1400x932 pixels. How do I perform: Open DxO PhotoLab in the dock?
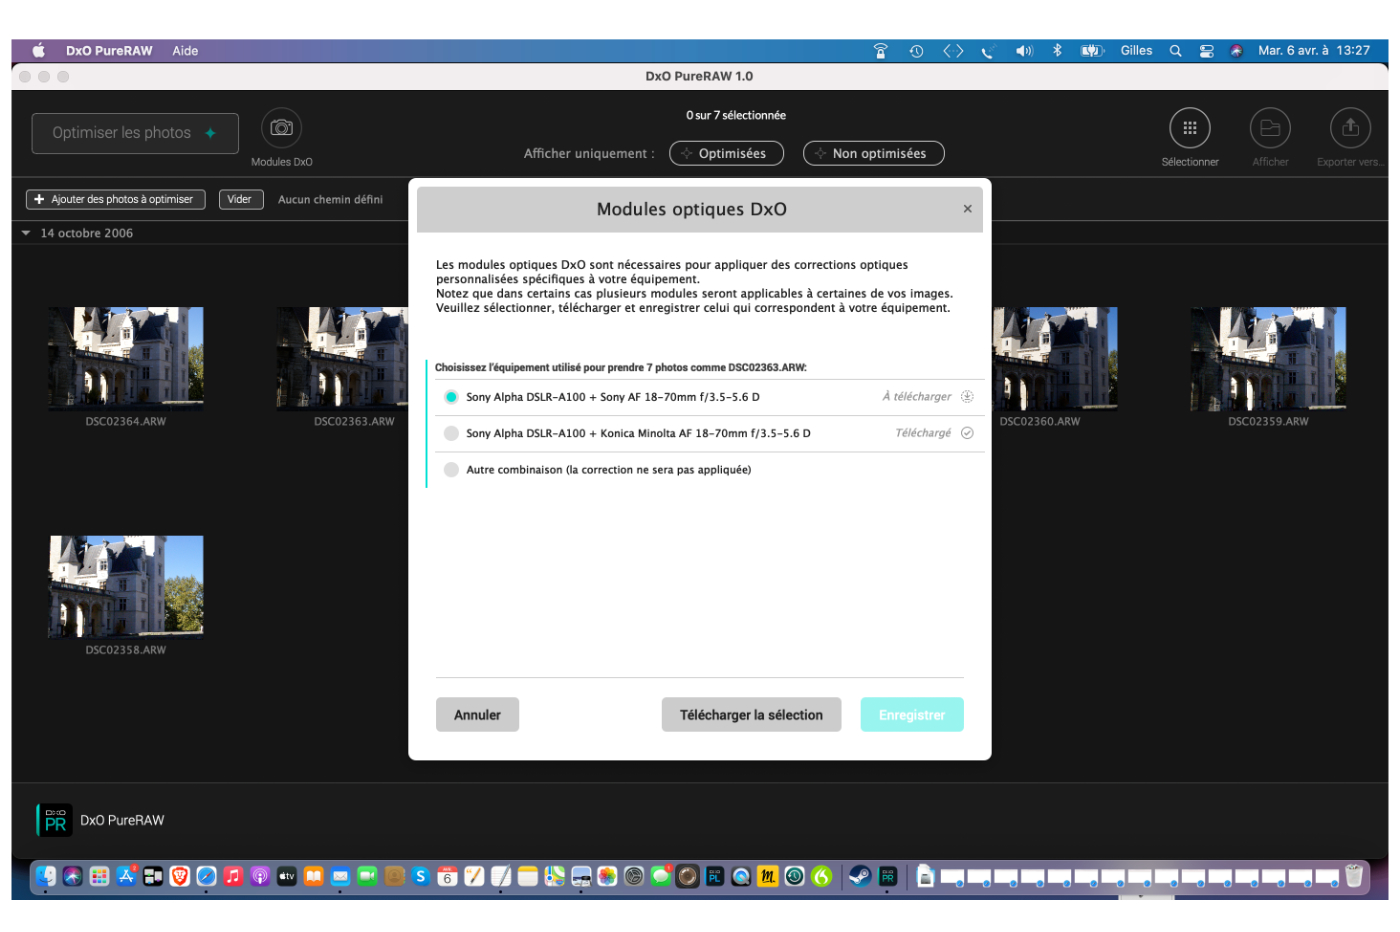pos(715,876)
